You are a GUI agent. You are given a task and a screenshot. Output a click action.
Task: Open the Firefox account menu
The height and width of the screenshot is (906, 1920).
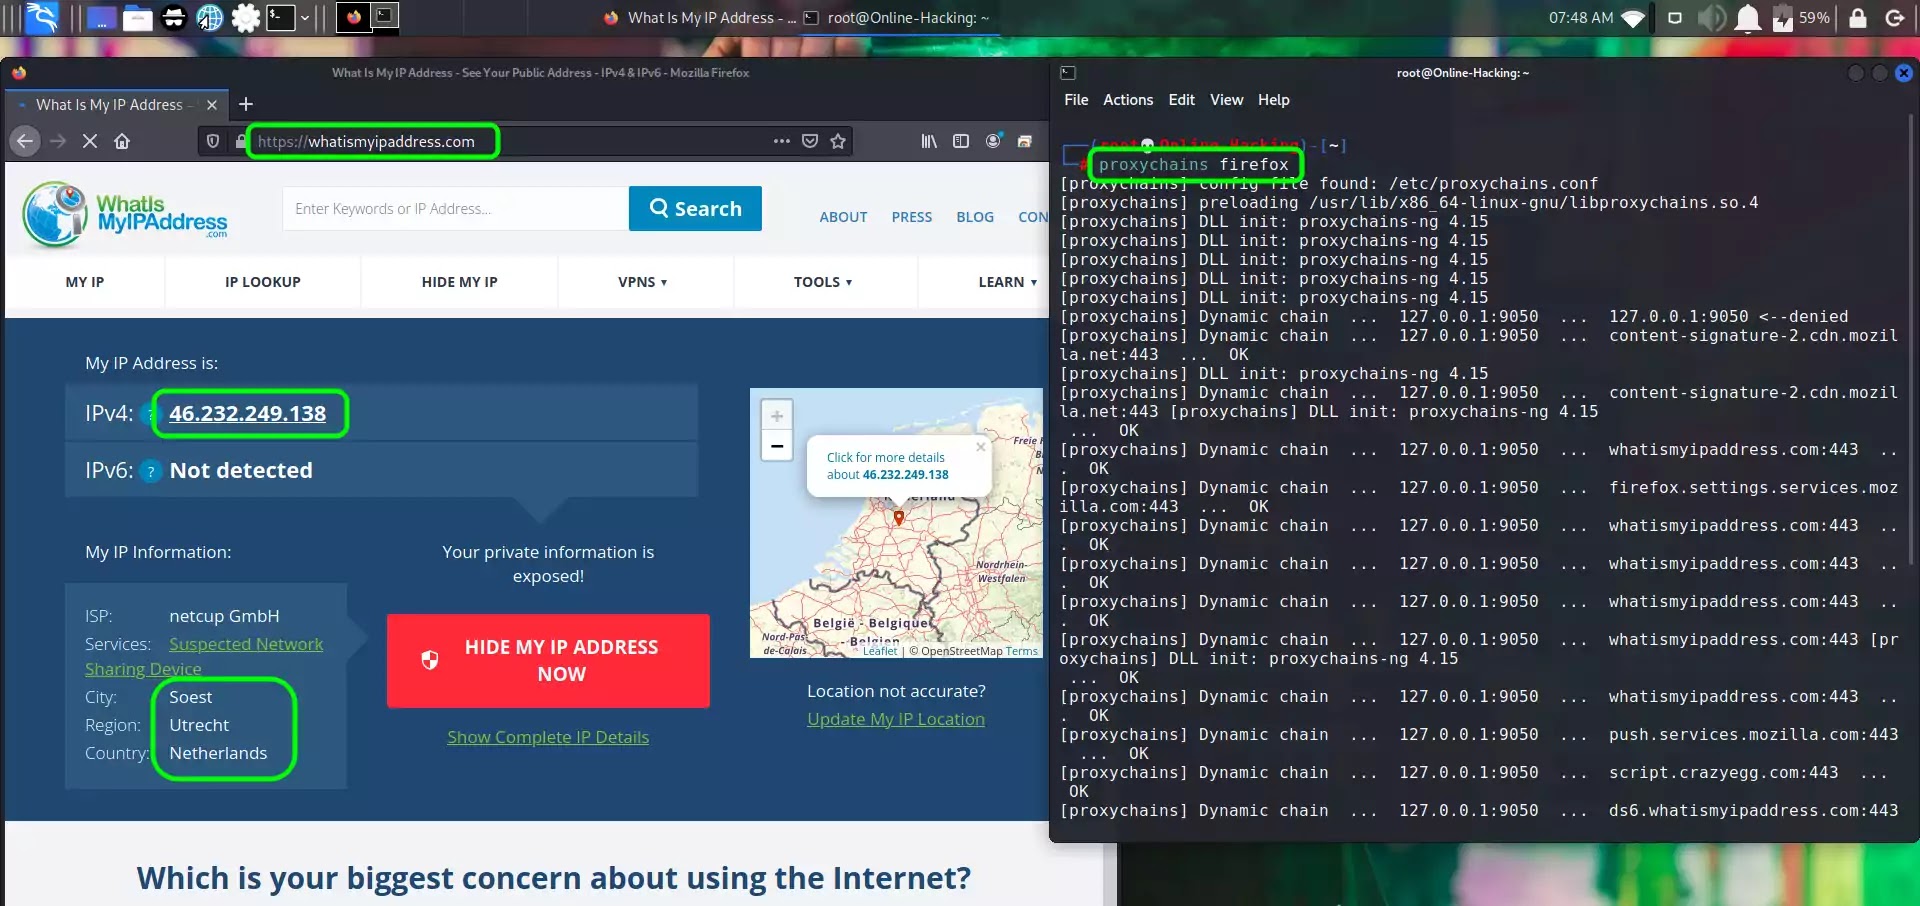coord(993,141)
